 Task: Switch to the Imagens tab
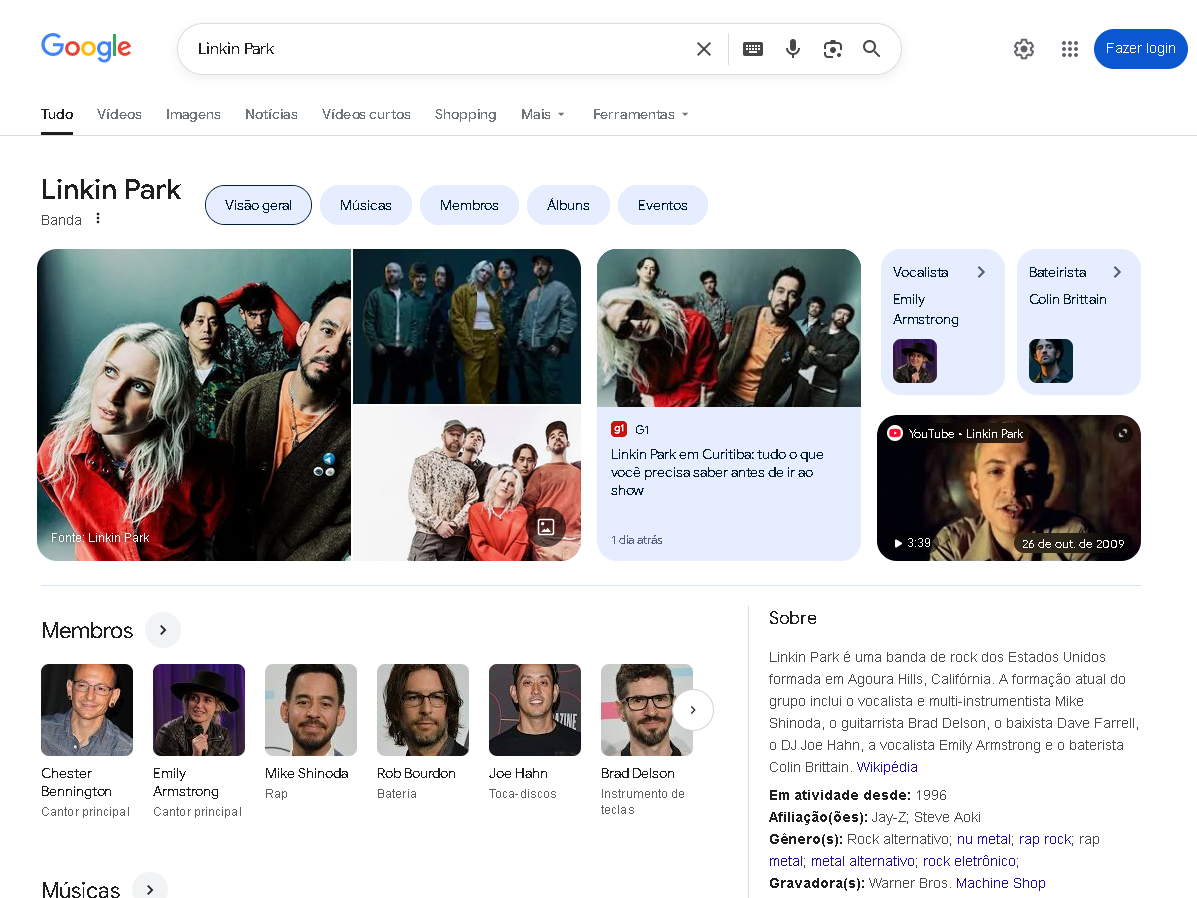[x=193, y=114]
